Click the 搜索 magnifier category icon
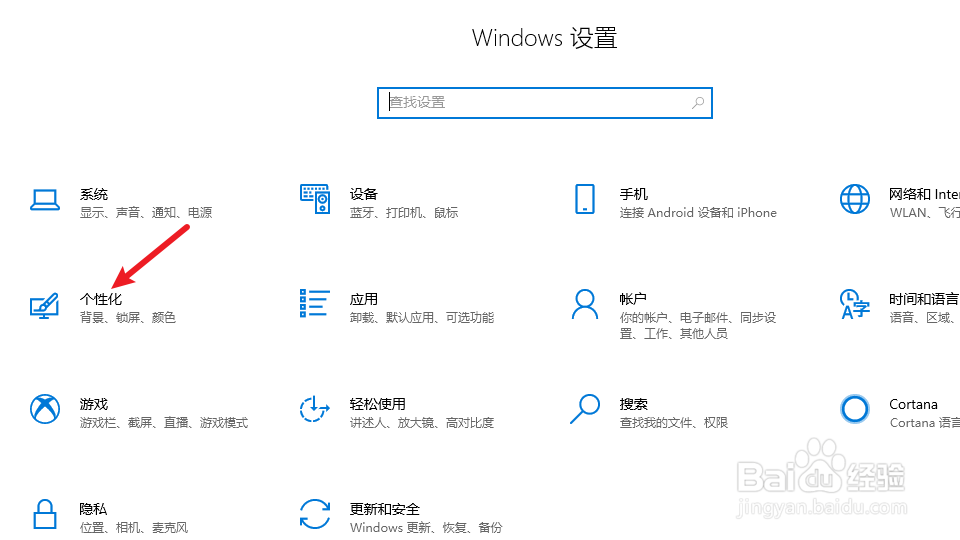This screenshot has width=960, height=540. [x=585, y=409]
